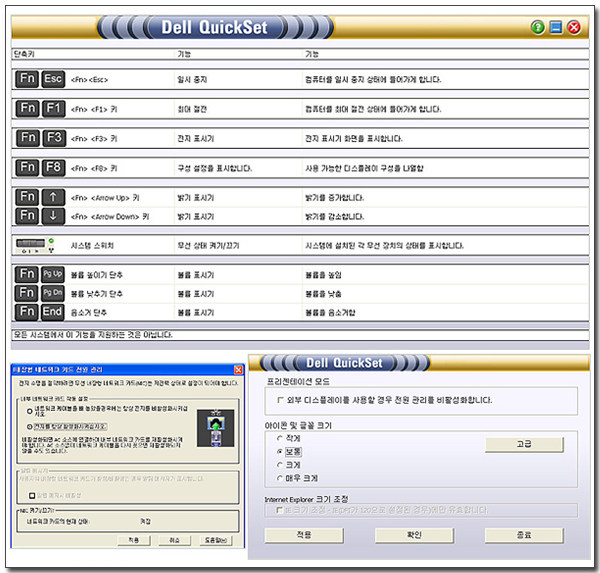Click the <Fn> <Esc> shortcut label

coord(90,80)
